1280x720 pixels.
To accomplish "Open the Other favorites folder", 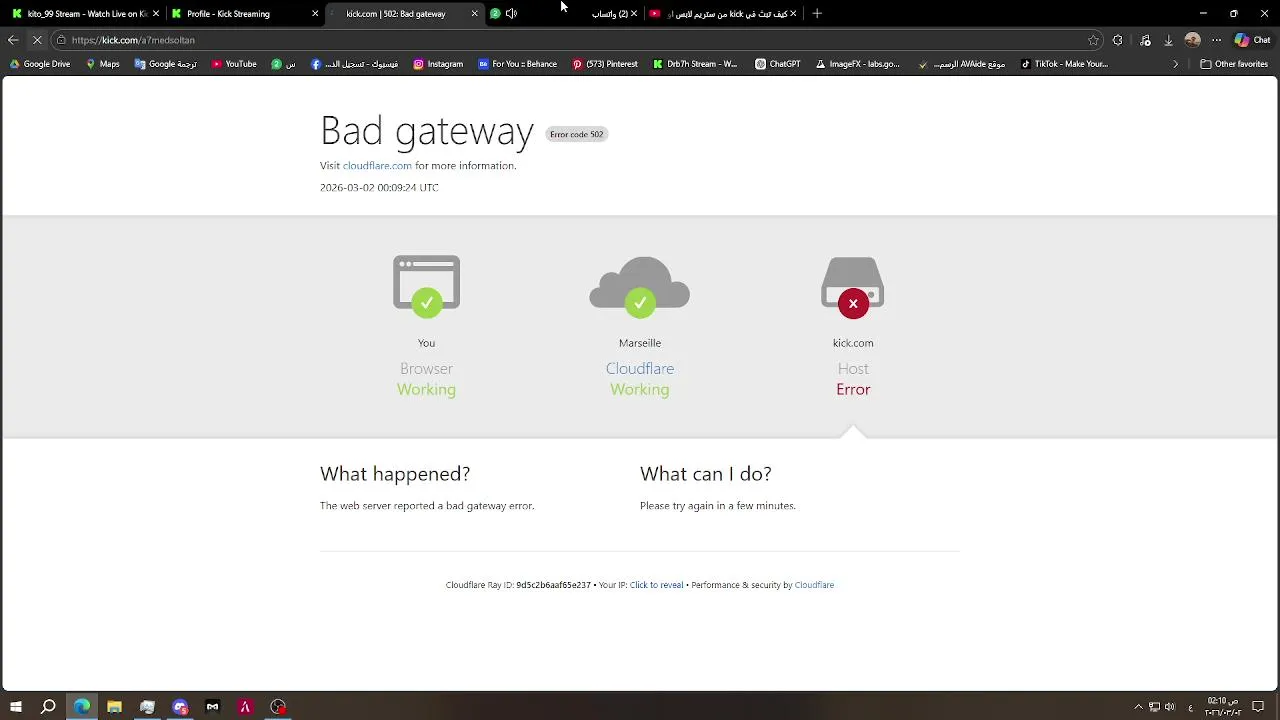I will (1234, 64).
